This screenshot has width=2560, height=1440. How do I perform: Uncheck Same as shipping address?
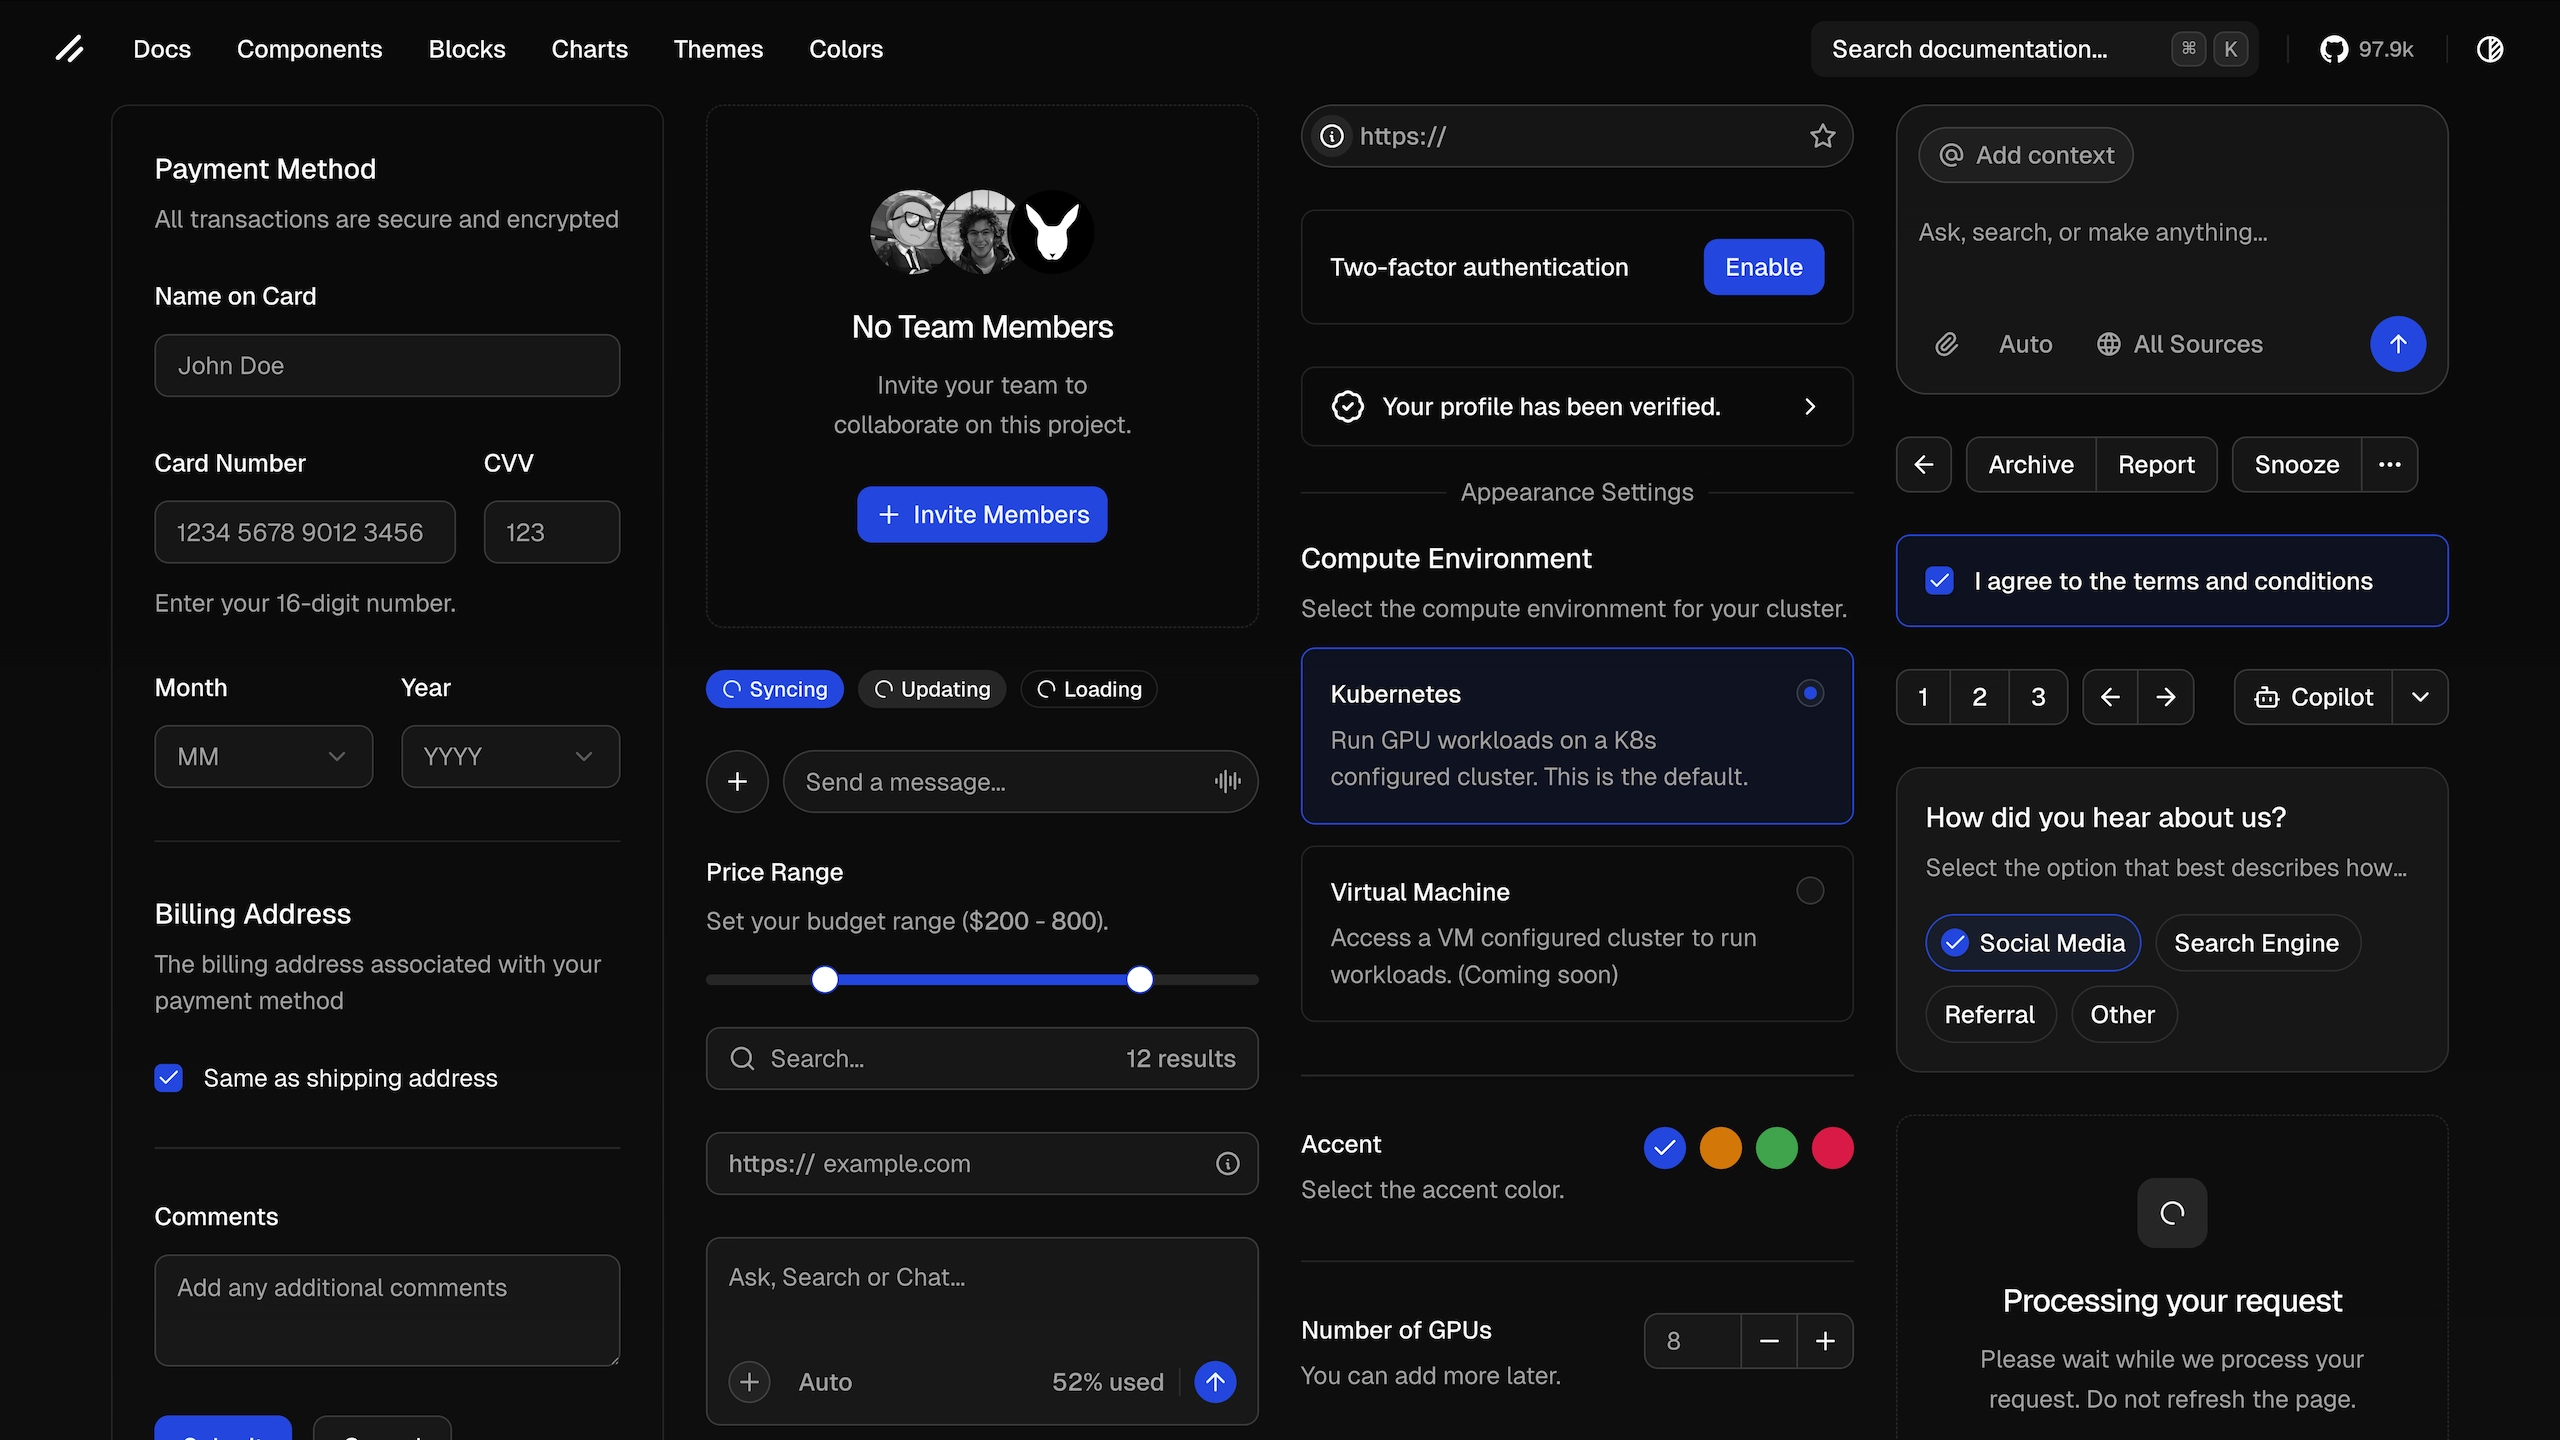(168, 1078)
